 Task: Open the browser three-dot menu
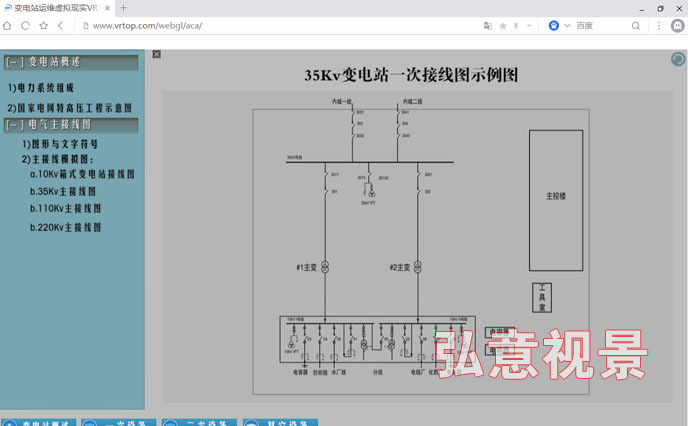click(x=659, y=26)
